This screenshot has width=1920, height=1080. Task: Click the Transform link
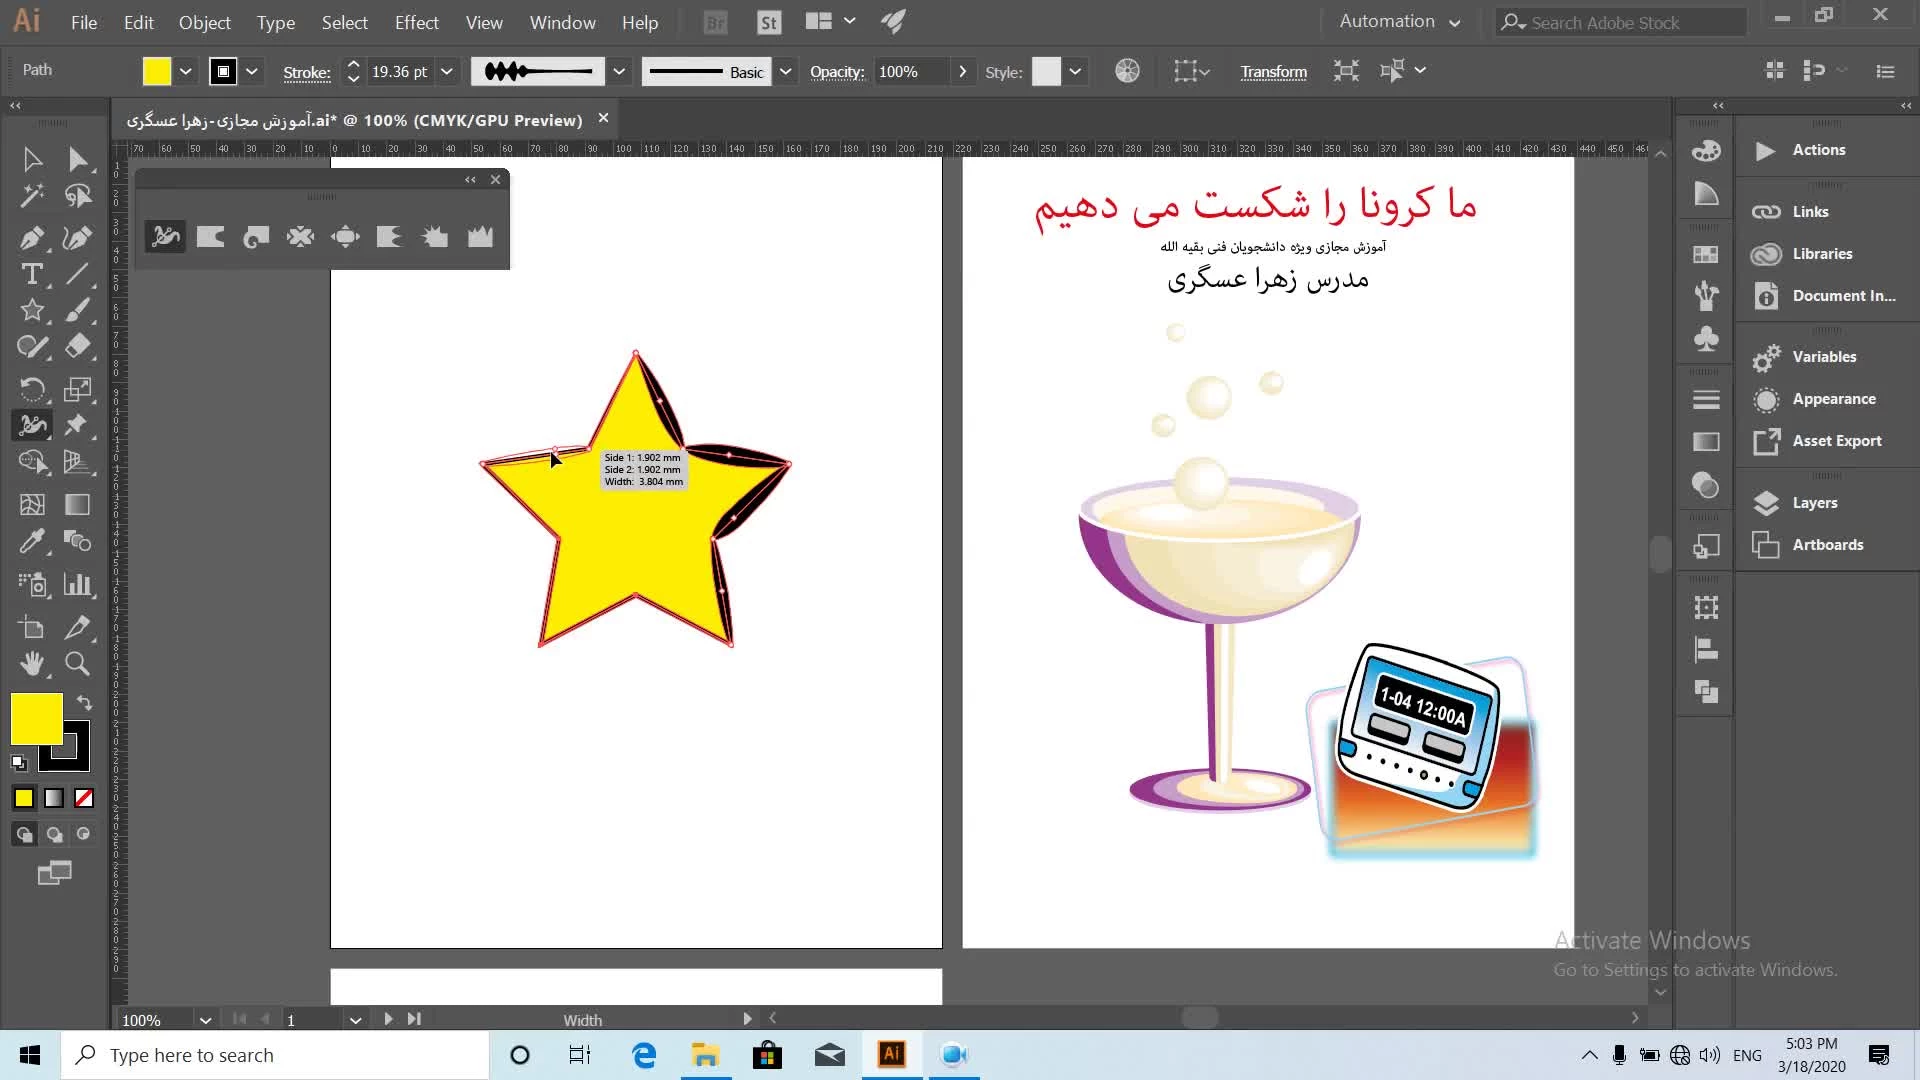(x=1273, y=72)
